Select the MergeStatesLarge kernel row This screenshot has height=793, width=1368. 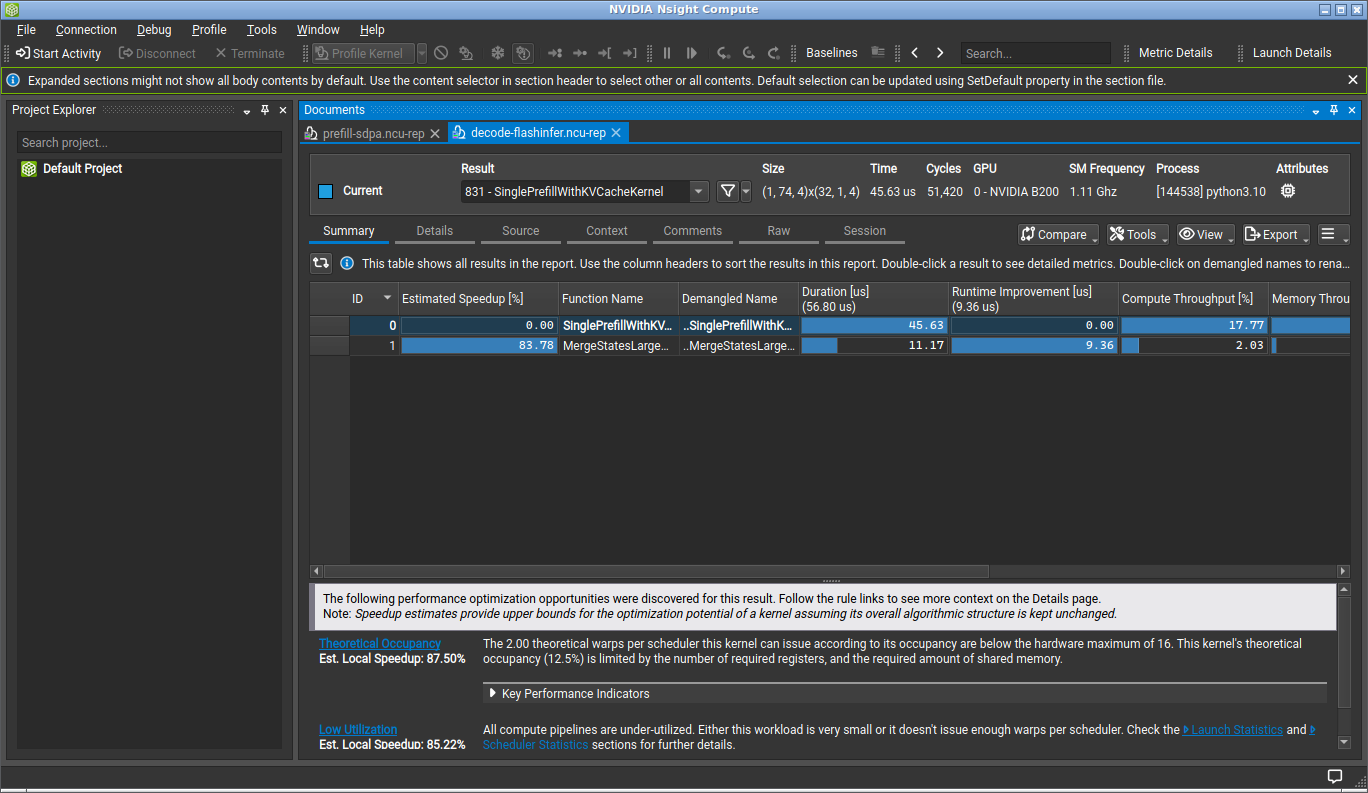point(830,345)
